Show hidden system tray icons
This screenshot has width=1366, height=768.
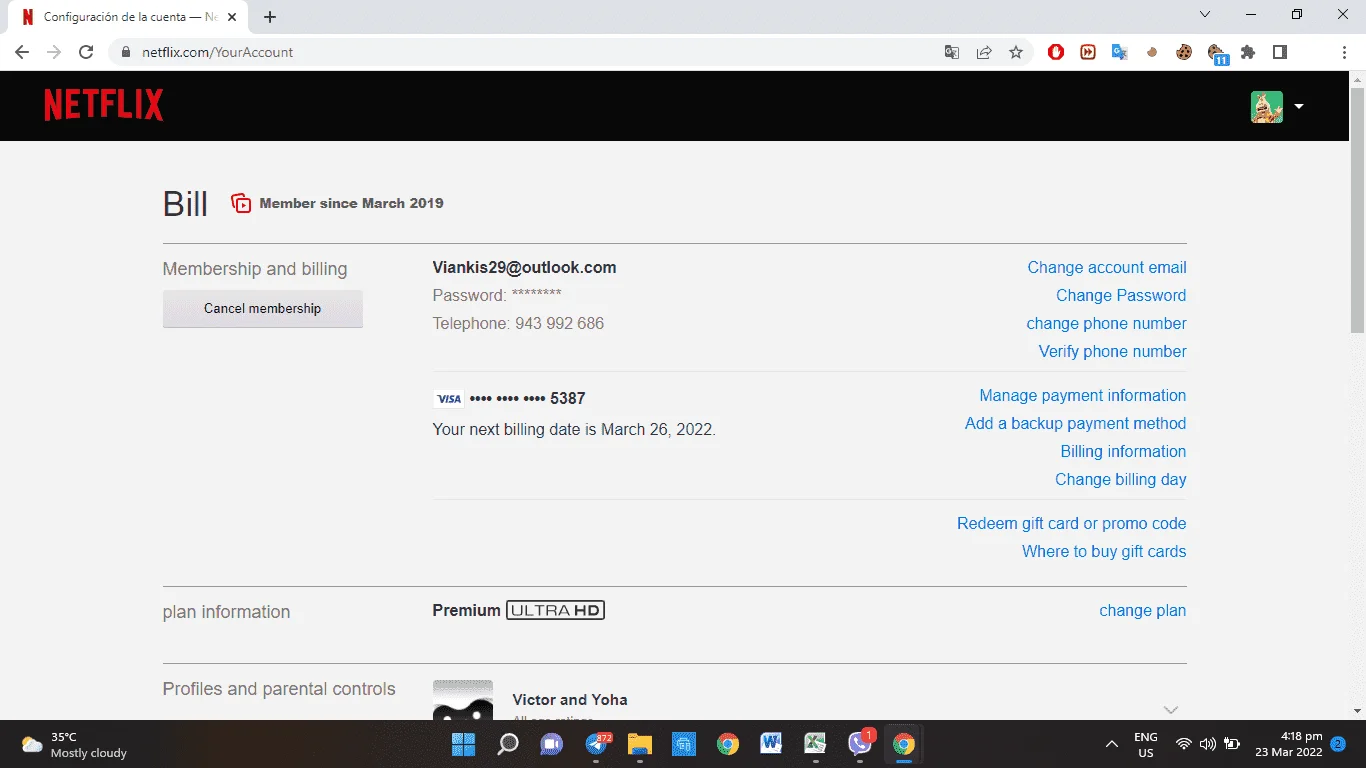coord(1111,745)
